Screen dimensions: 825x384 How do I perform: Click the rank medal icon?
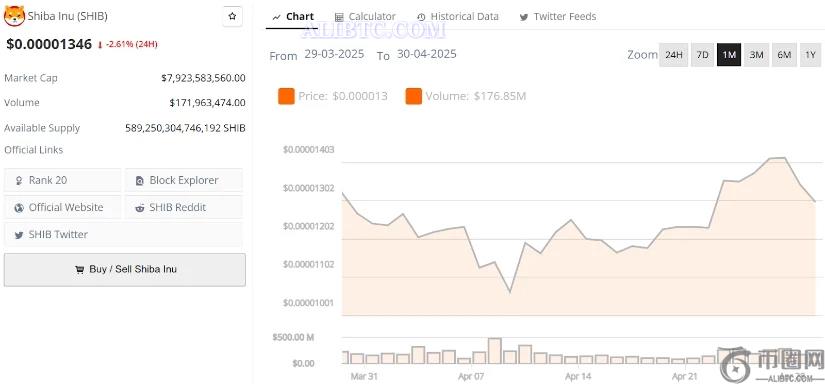pyautogui.click(x=19, y=181)
